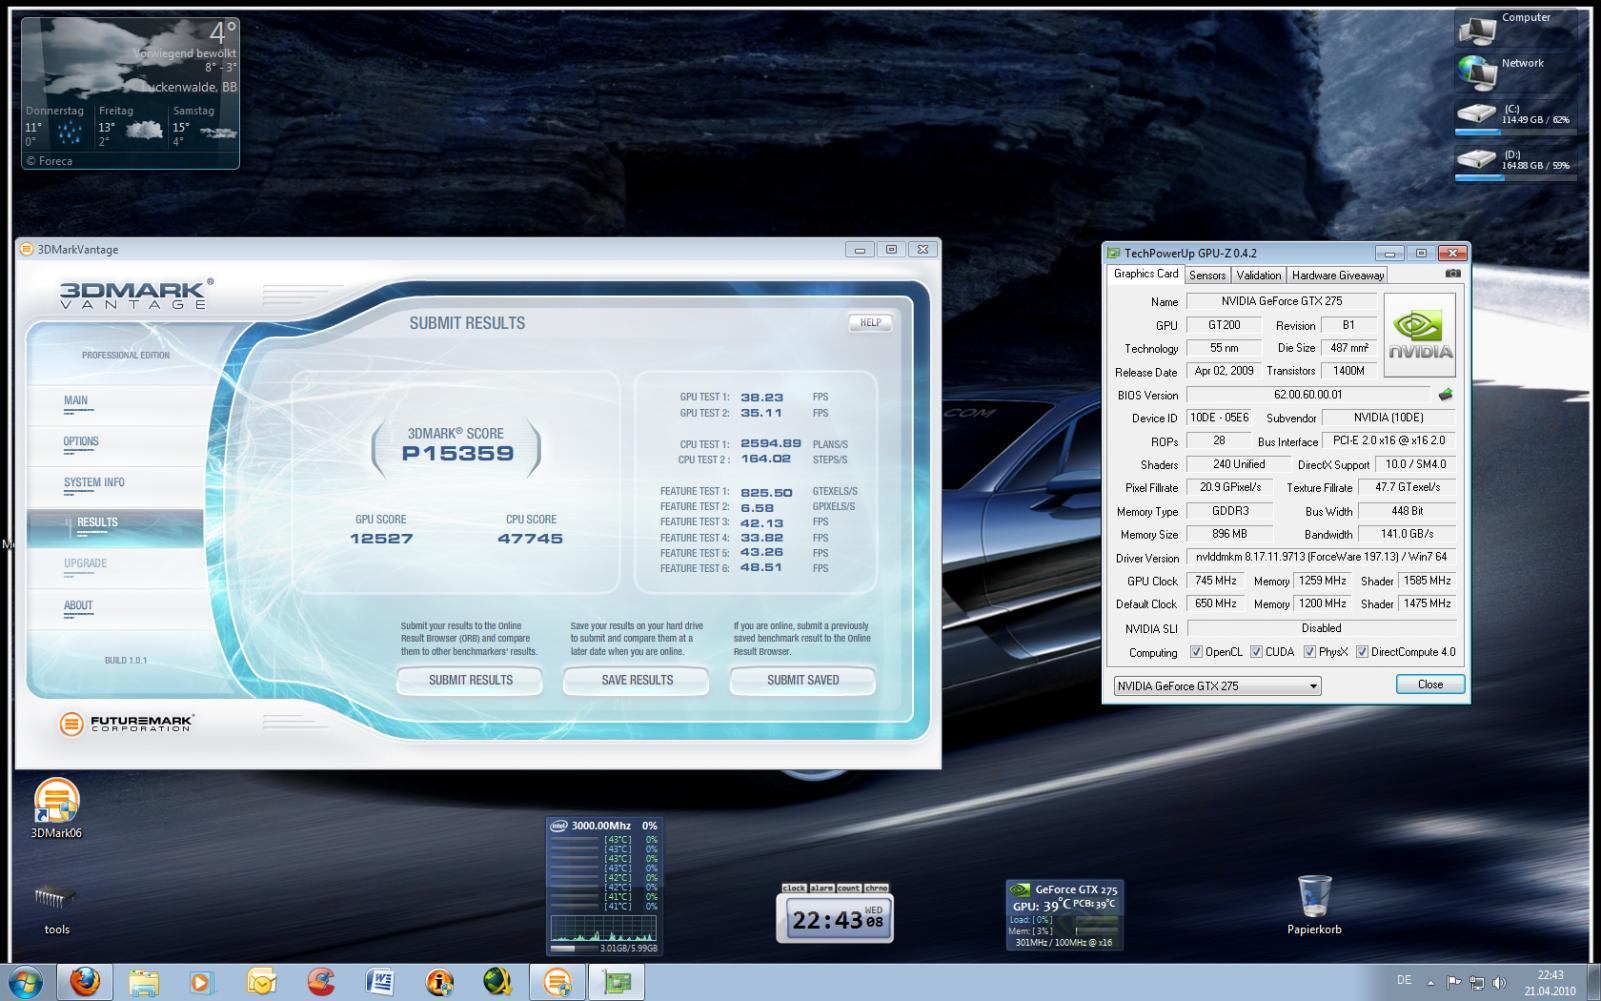Open the DE language input selector
Image resolution: width=1601 pixels, height=1001 pixels.
tap(1403, 981)
